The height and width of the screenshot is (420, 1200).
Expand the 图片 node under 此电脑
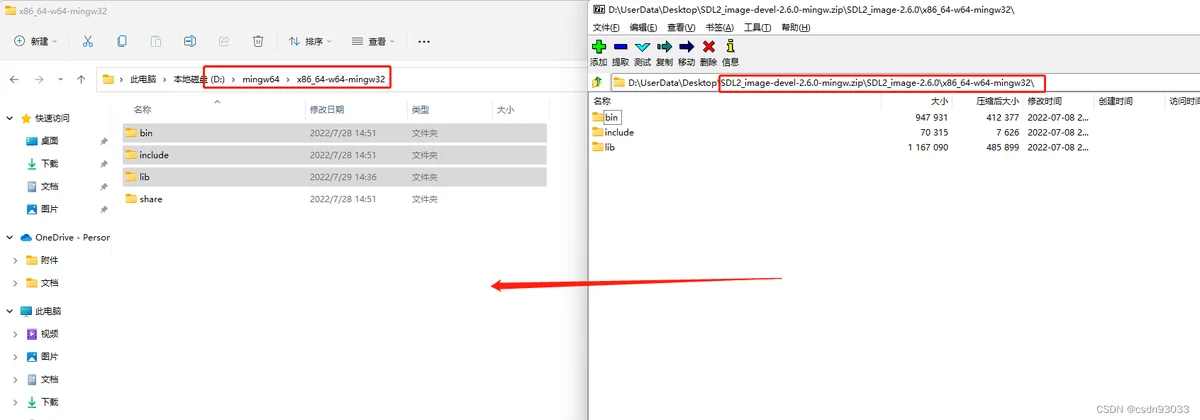point(16,357)
